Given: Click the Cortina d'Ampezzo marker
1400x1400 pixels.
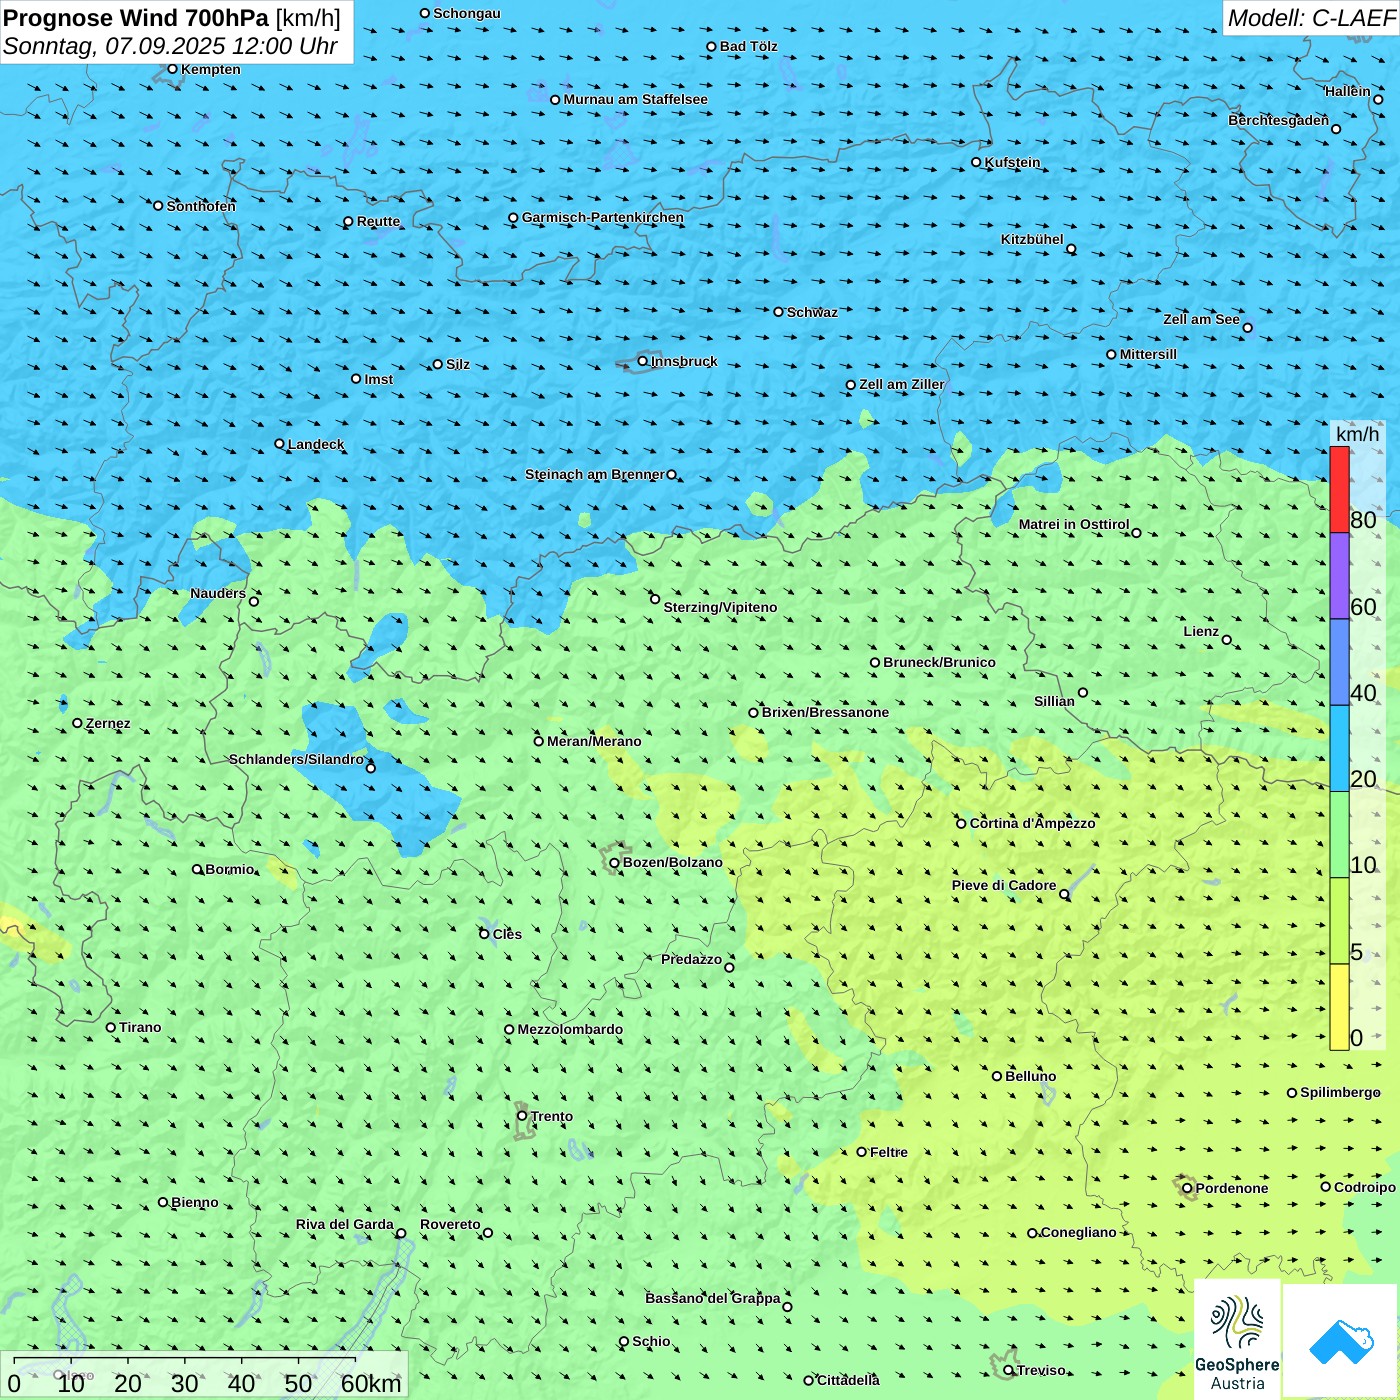Looking at the screenshot, I should (x=961, y=824).
